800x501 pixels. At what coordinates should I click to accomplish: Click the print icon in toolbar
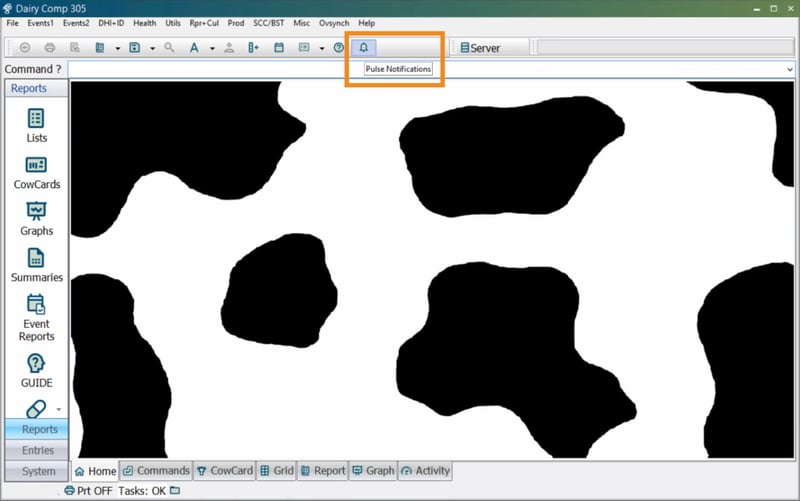[x=49, y=47]
